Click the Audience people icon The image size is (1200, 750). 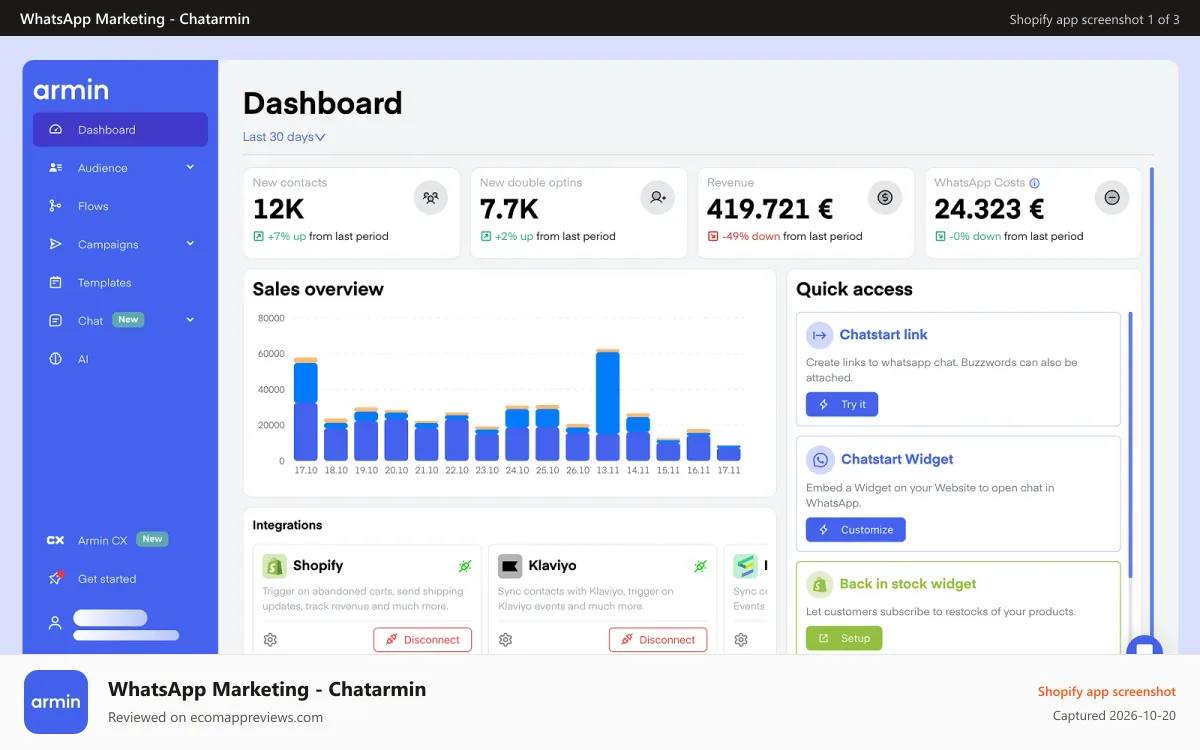(56, 168)
